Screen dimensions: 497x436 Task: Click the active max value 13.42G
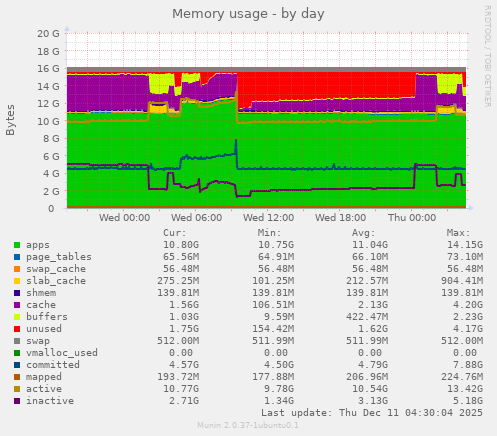click(x=465, y=389)
